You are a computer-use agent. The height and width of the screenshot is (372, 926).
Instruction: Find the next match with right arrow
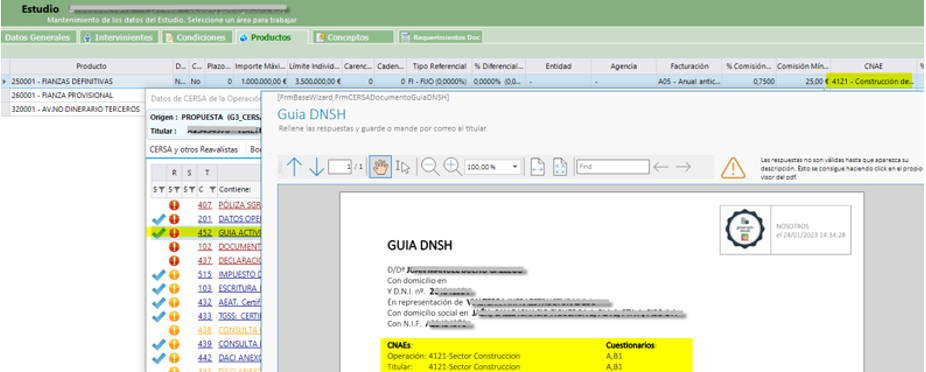pos(683,167)
